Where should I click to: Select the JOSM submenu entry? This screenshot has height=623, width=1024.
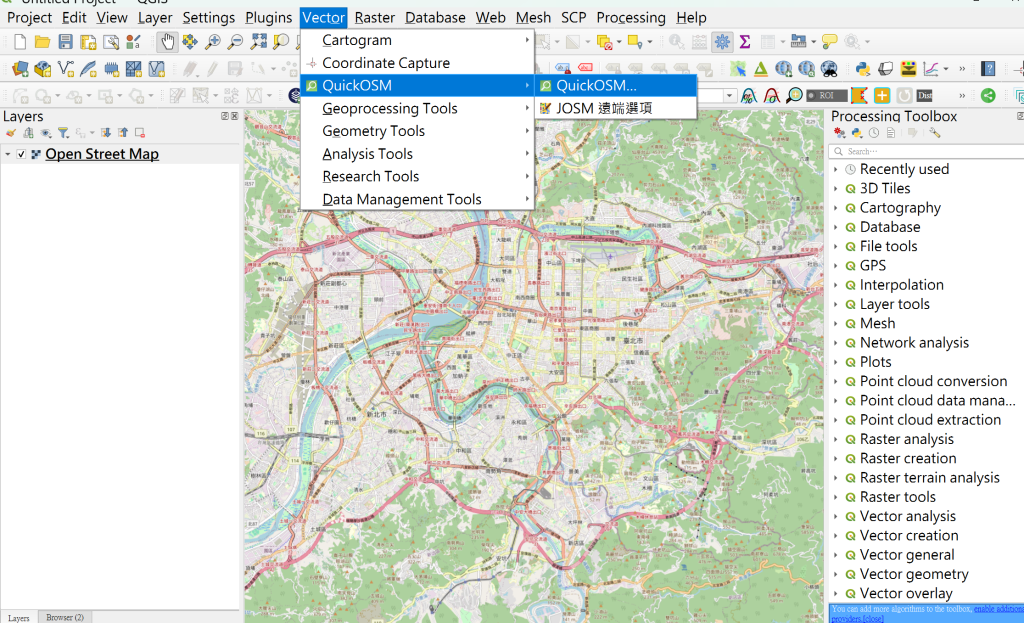coord(616,108)
